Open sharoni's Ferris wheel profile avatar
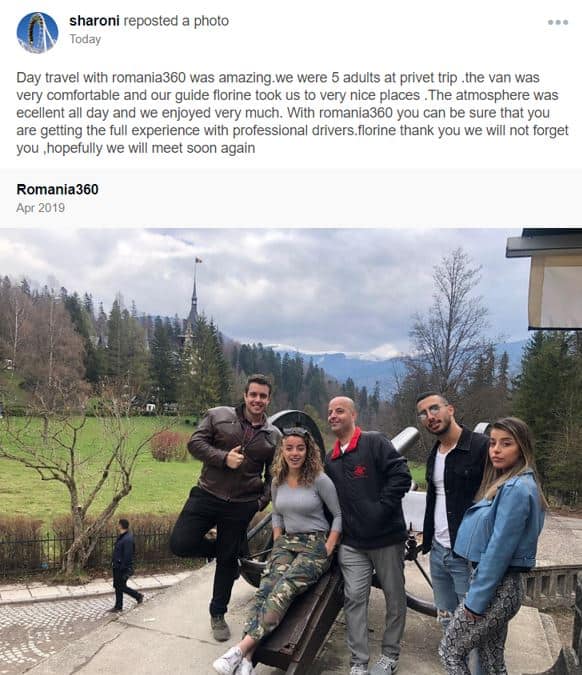The image size is (582, 675). click(x=37, y=32)
